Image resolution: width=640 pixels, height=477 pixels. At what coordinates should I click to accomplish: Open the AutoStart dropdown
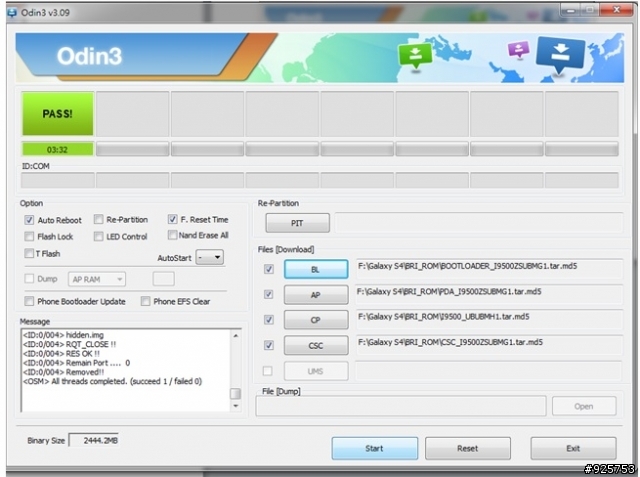209,257
